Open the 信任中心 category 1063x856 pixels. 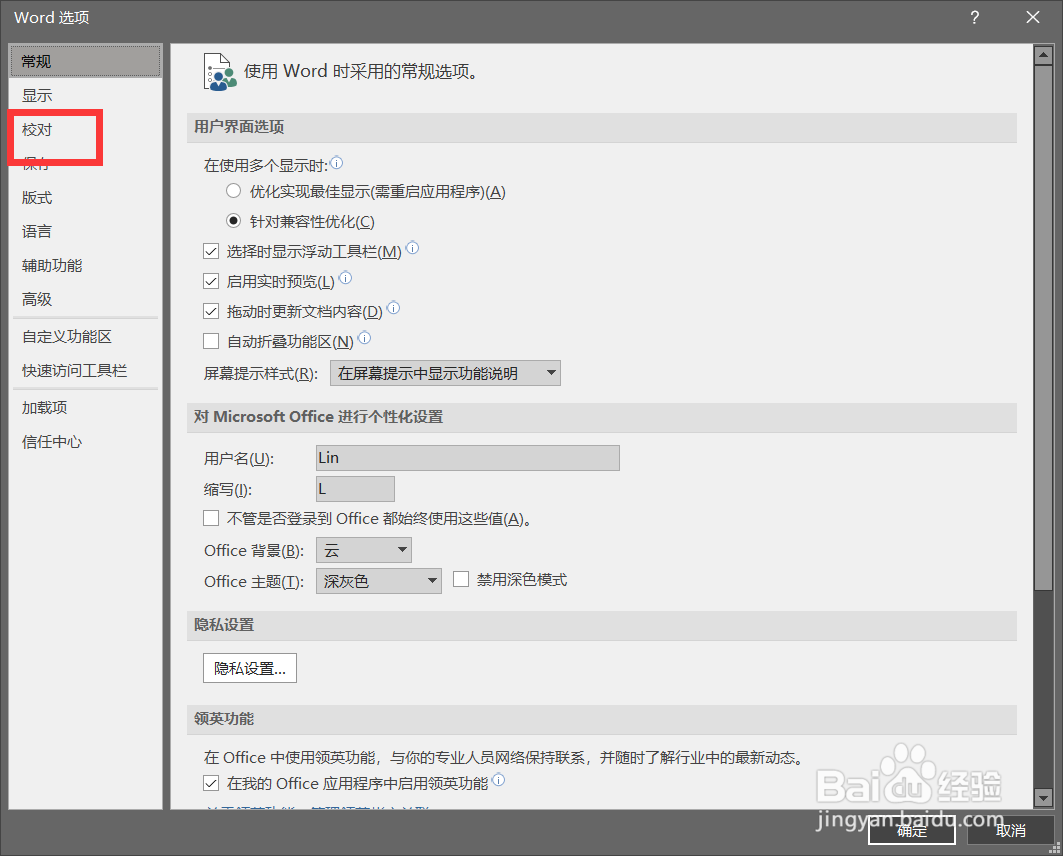(x=85, y=442)
